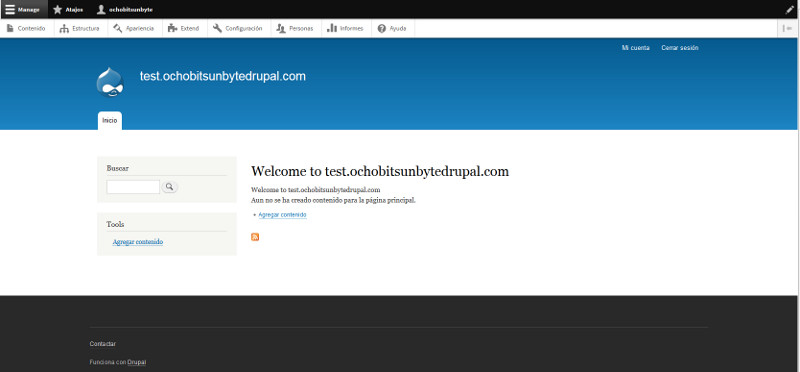Viewport: 800px width, 372px height.
Task: Open Atajos star shortcut menu
Action: pyautogui.click(x=68, y=10)
